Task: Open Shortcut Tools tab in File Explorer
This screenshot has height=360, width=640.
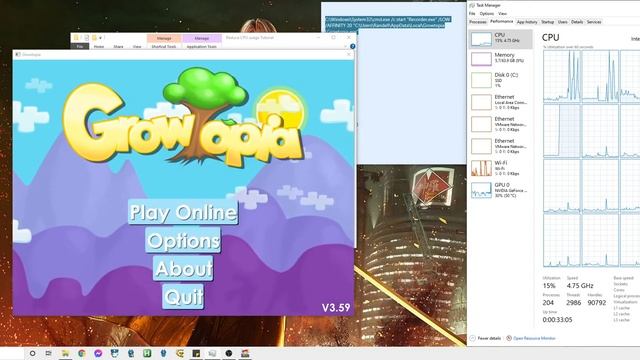Action: (x=164, y=47)
